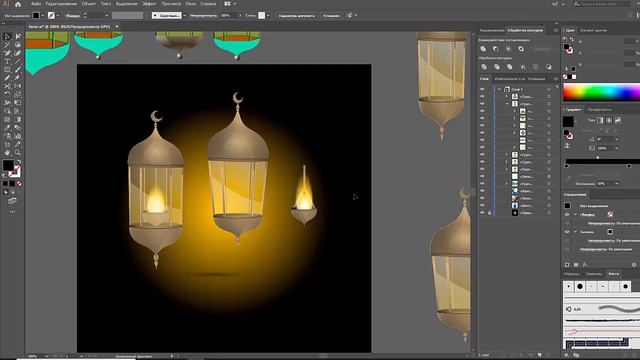
Task: Click target circle of Слой 1
Action: coord(549,89)
